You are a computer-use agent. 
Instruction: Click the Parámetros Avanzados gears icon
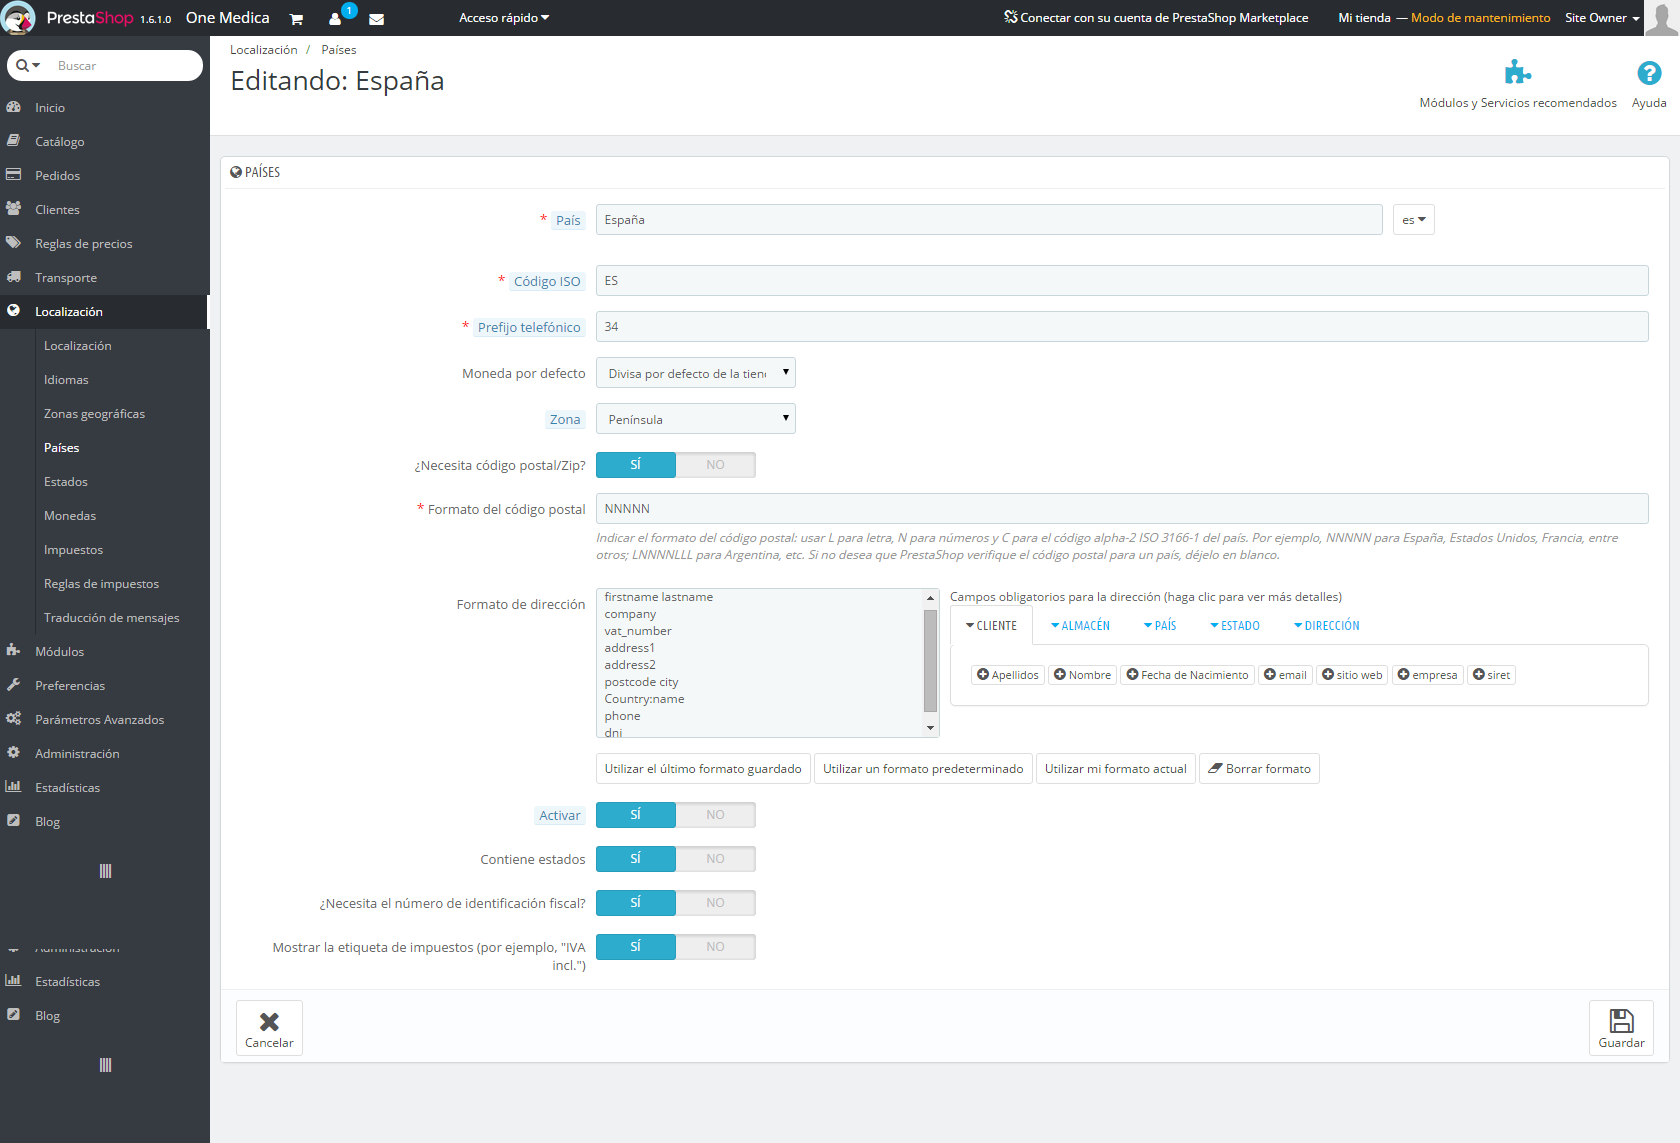[14, 719]
